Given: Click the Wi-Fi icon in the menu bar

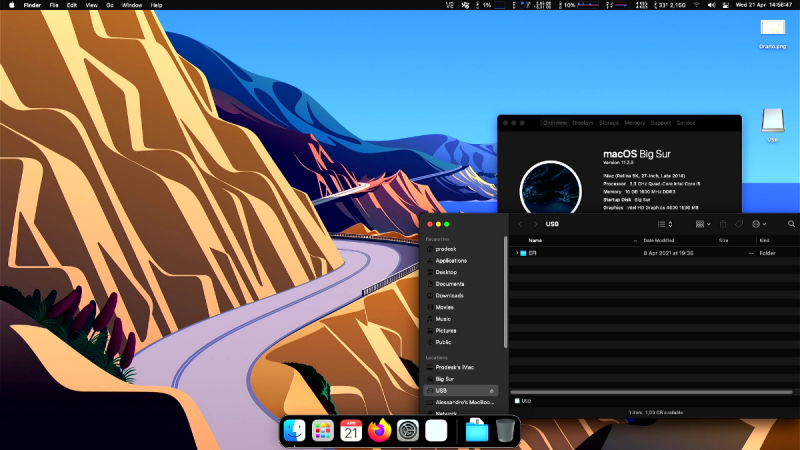Looking at the screenshot, I should 696,5.
